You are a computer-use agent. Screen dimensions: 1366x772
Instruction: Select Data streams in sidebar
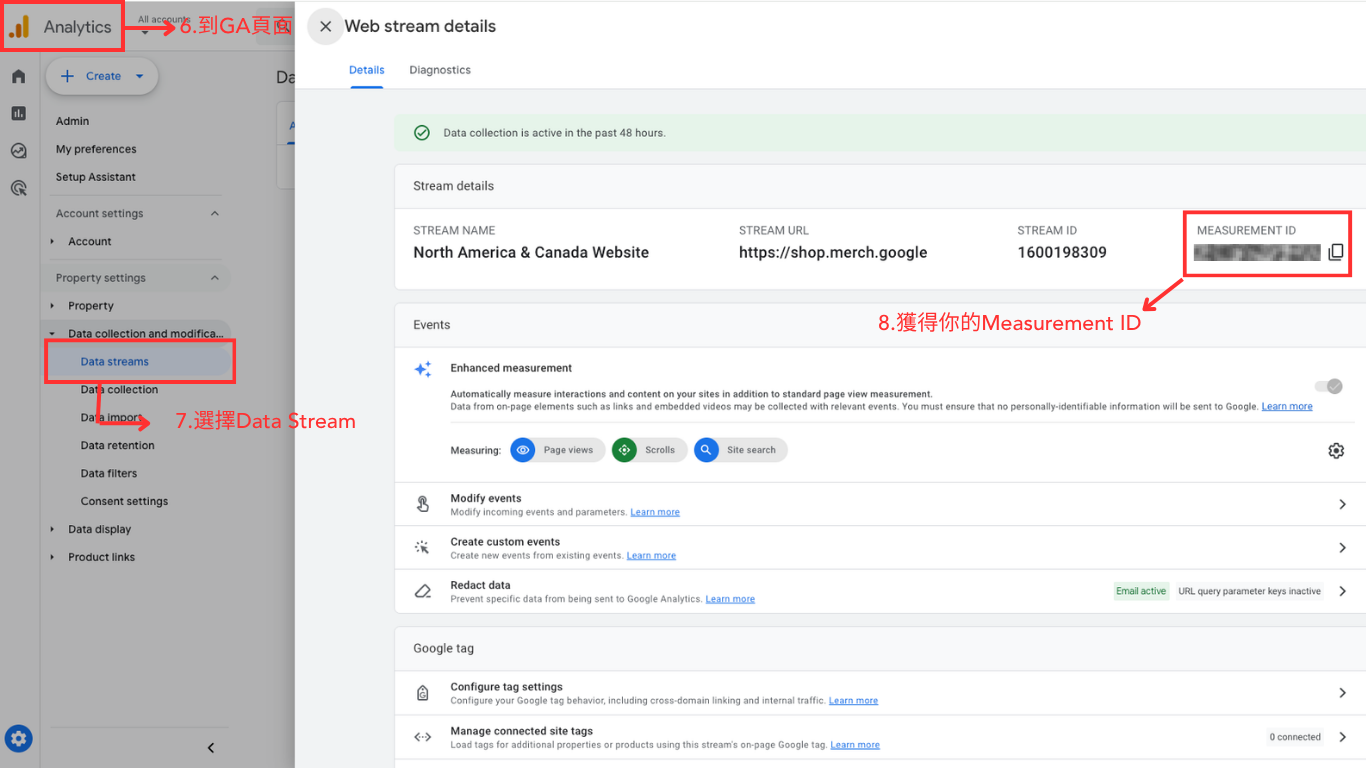[115, 362]
